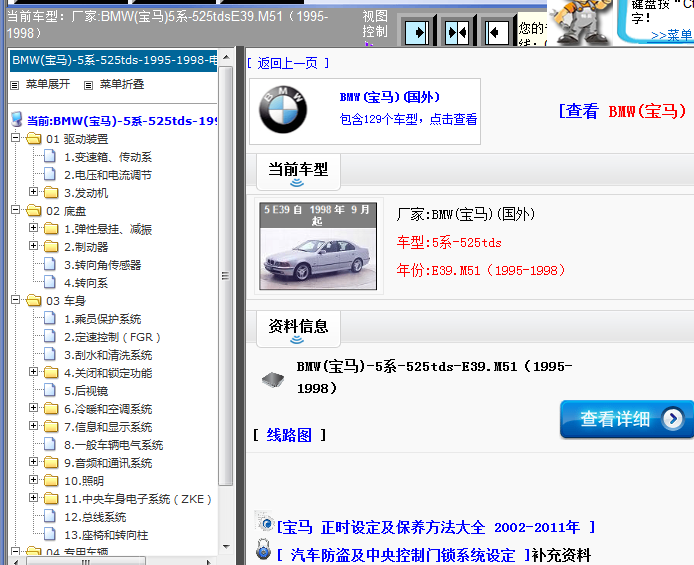The width and height of the screenshot is (694, 565).
Task: Expand the 2.制动器 tree node
Action: pyautogui.click(x=34, y=246)
